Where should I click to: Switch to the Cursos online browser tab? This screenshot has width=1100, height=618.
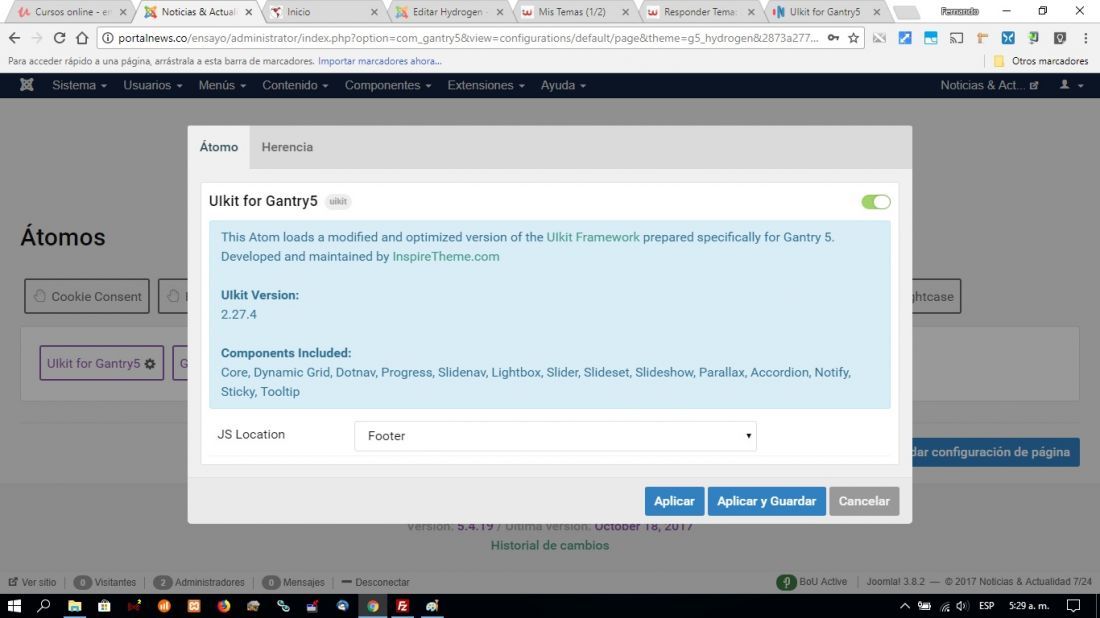72,12
